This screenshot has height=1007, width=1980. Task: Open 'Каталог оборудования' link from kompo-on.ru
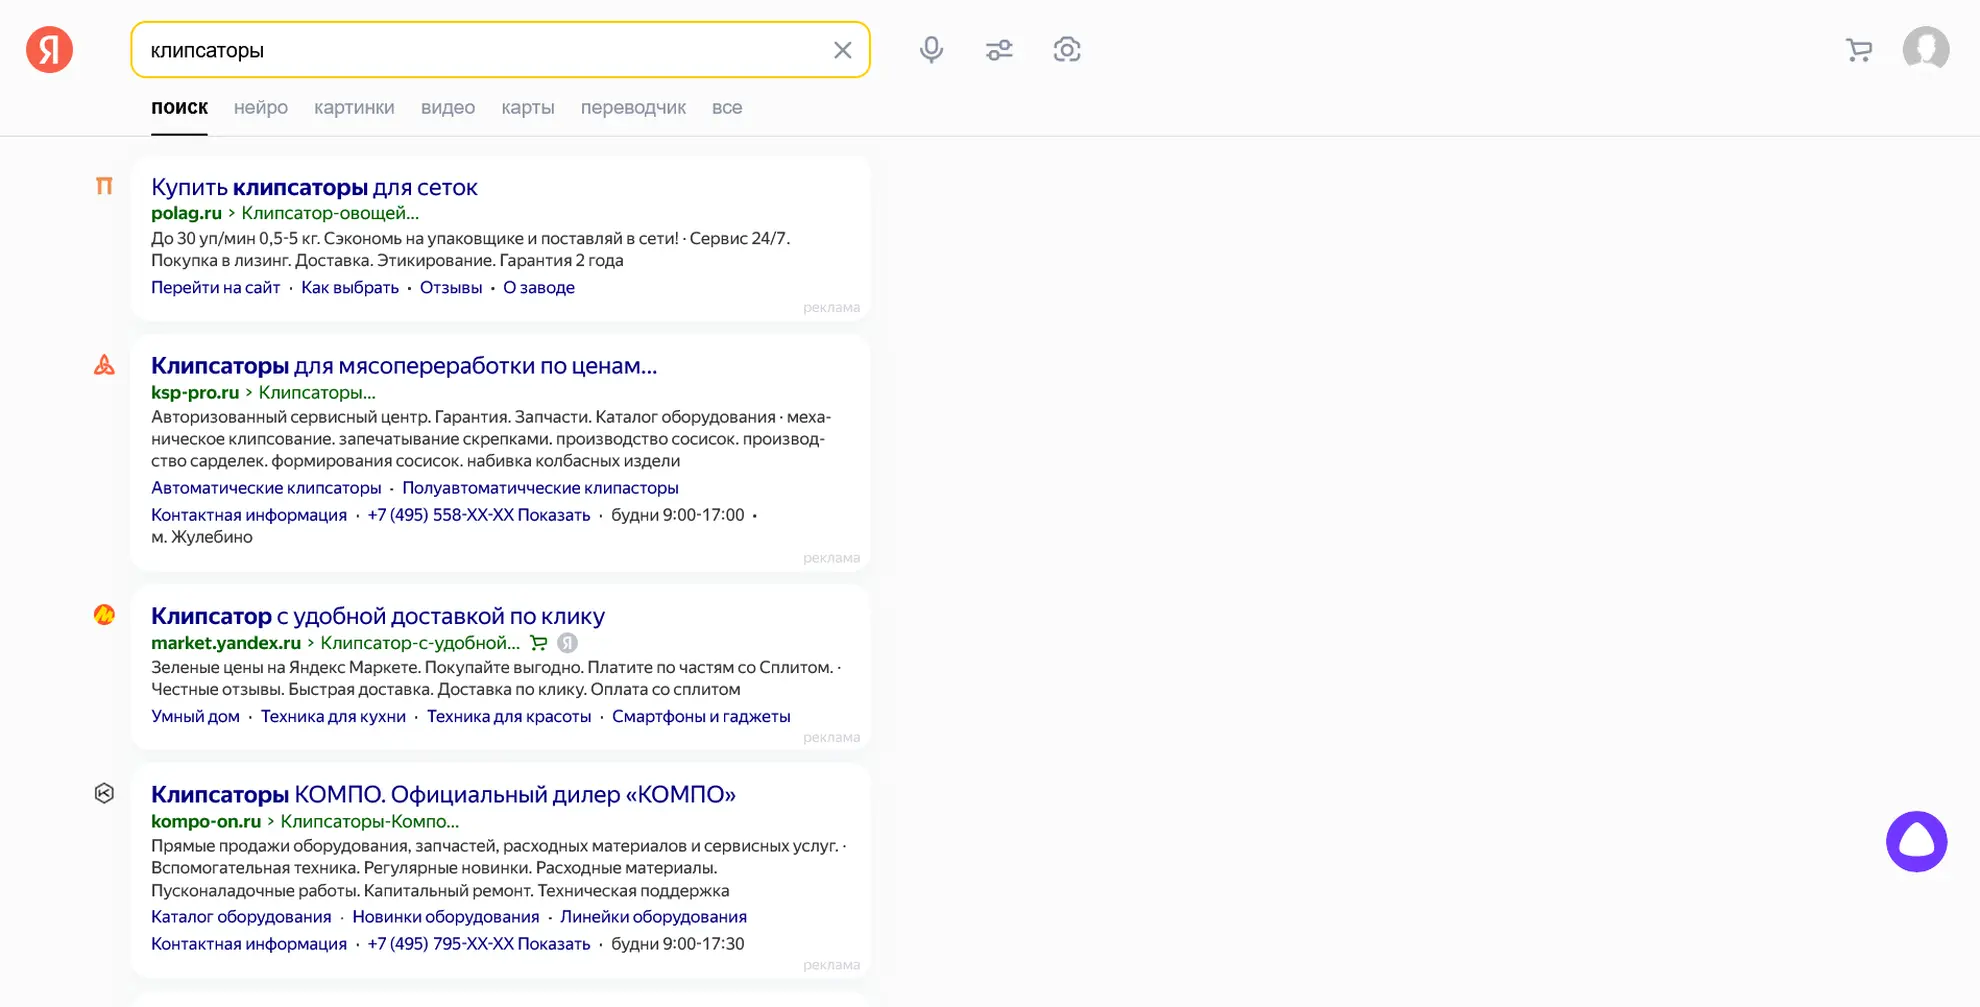point(241,917)
